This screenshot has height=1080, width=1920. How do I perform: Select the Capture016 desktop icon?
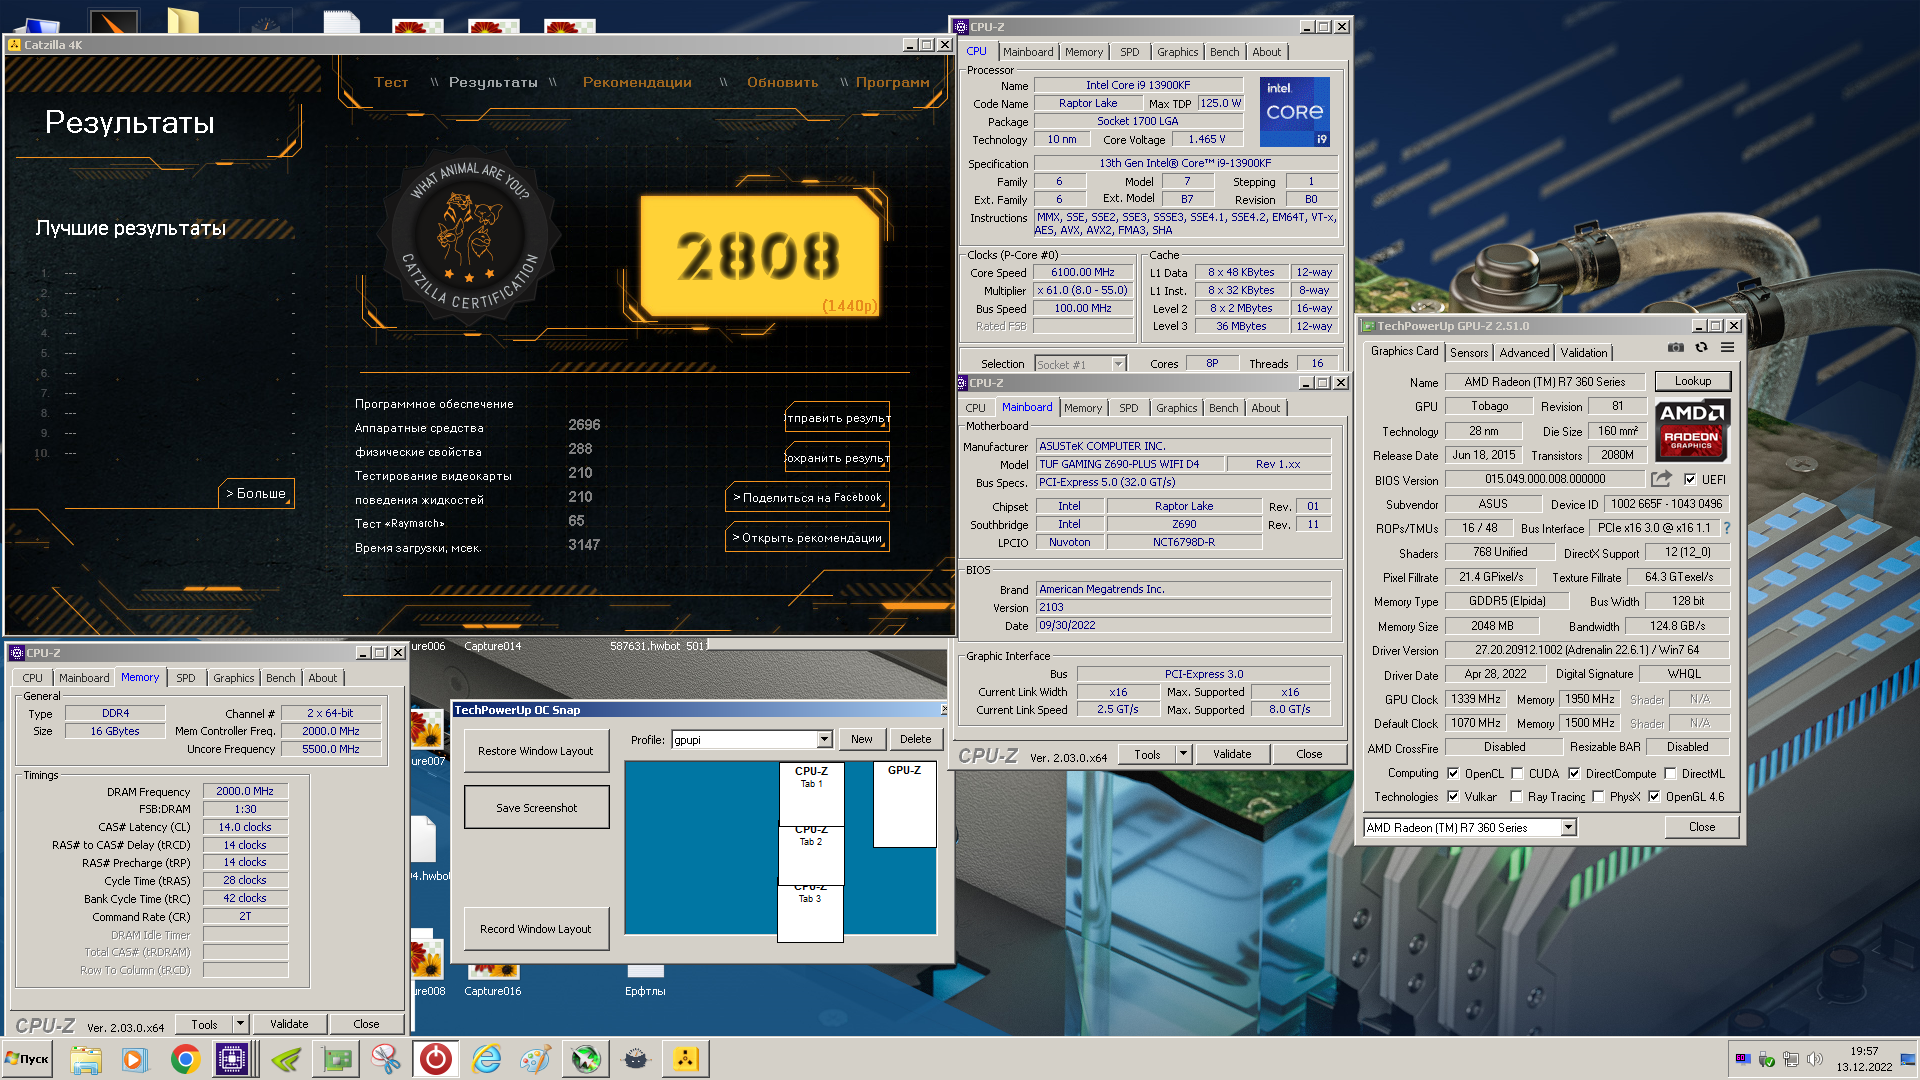tap(493, 980)
